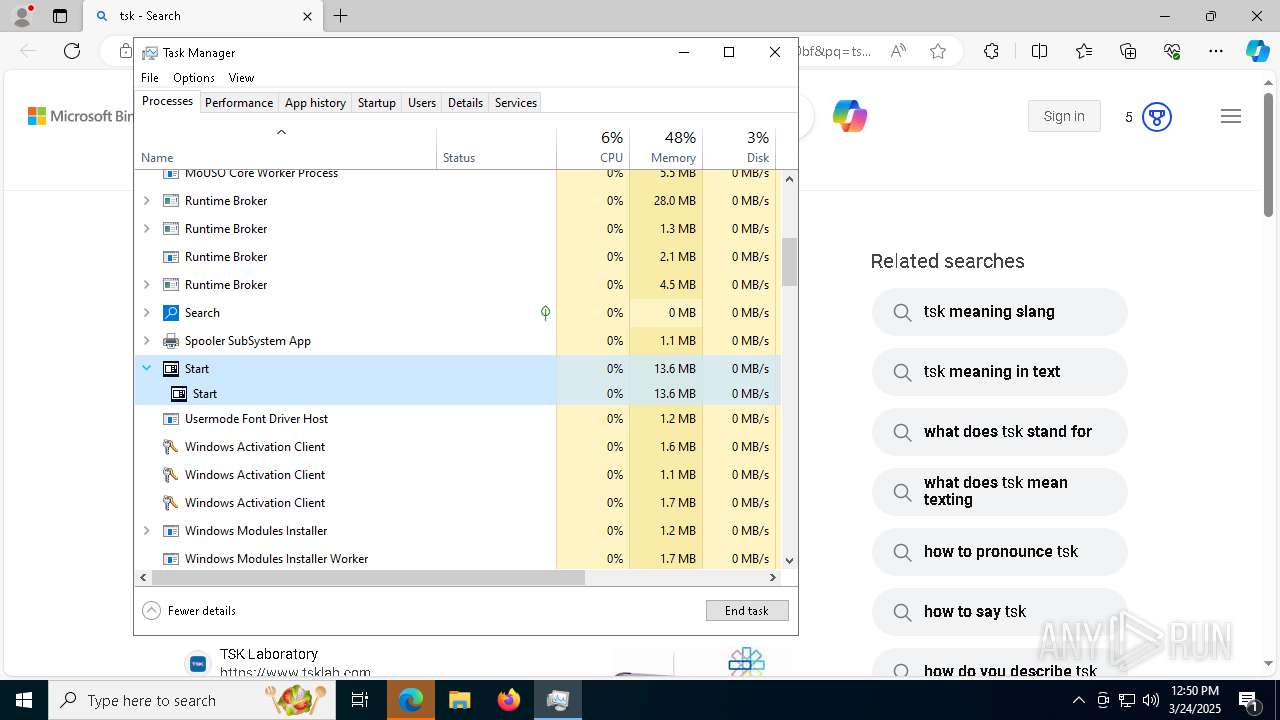Click the Fewer details label
The image size is (1280, 720).
[202, 611]
